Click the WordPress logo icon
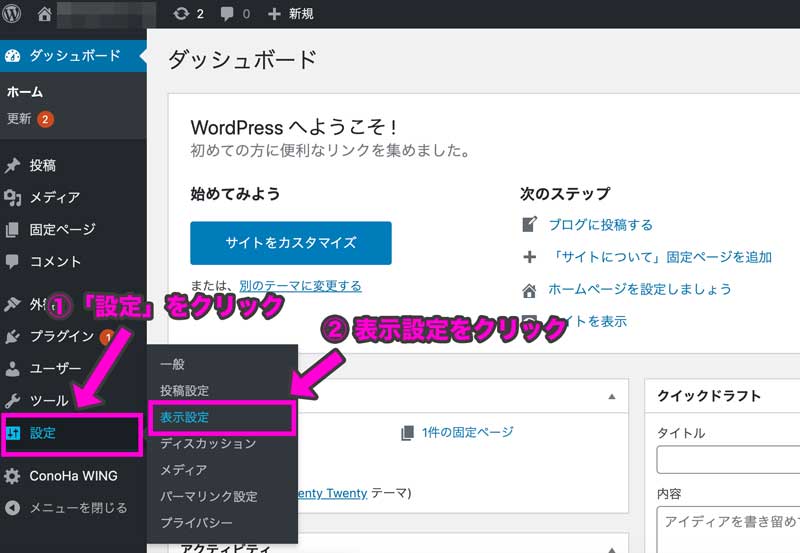 tap(14, 14)
